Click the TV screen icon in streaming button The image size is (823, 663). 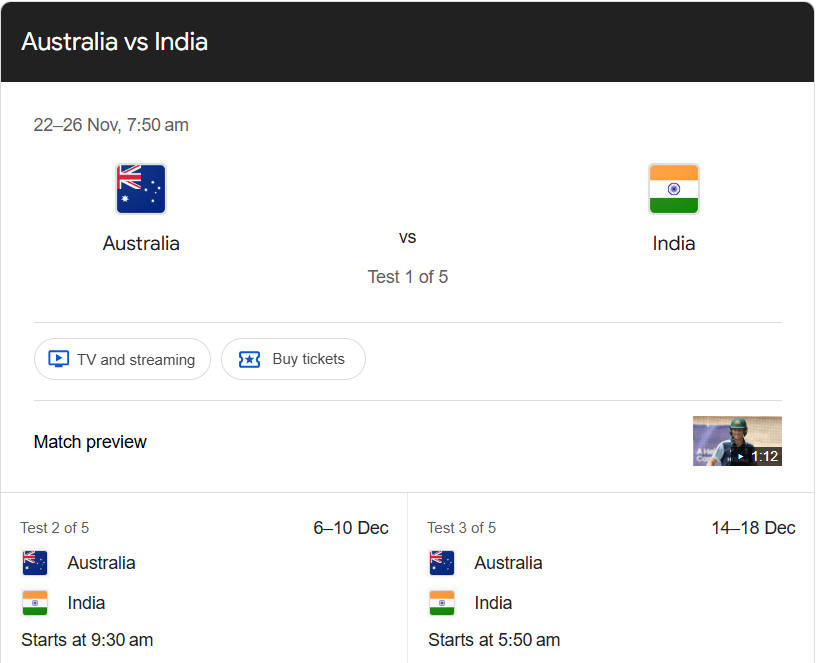[58, 359]
